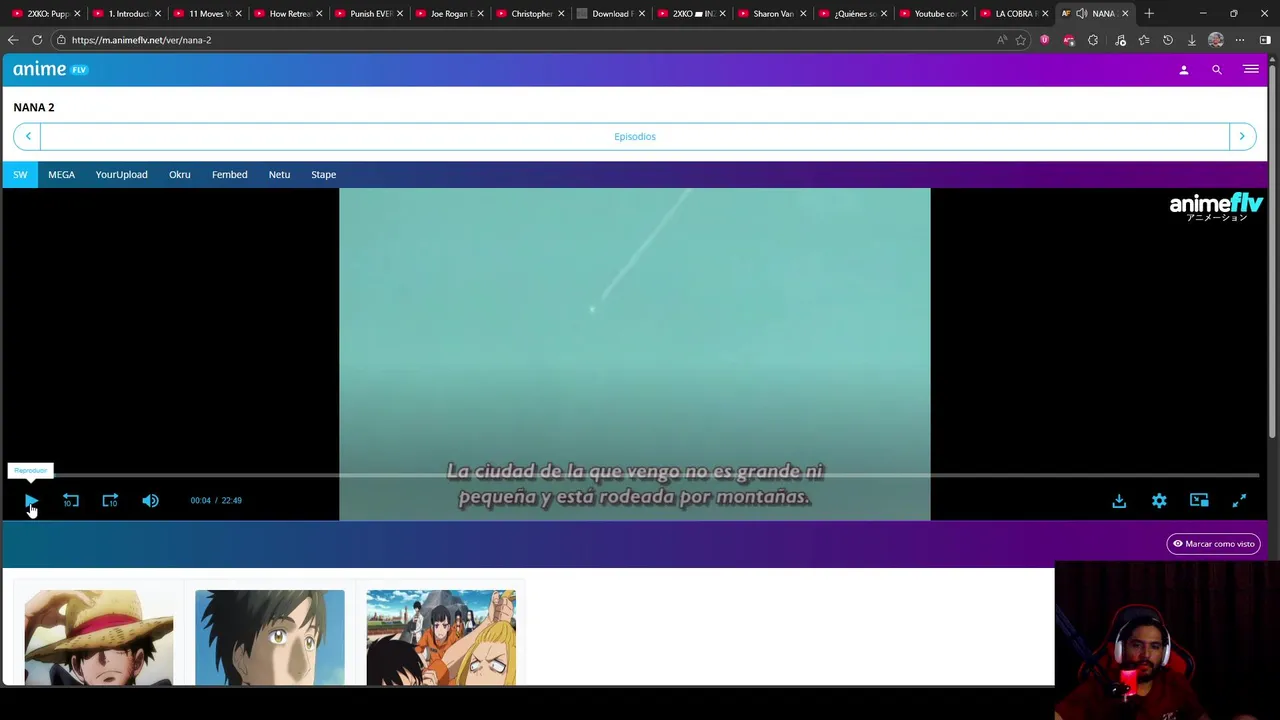The image size is (1280, 720).
Task: Download the video from the player
Action: 1119,500
